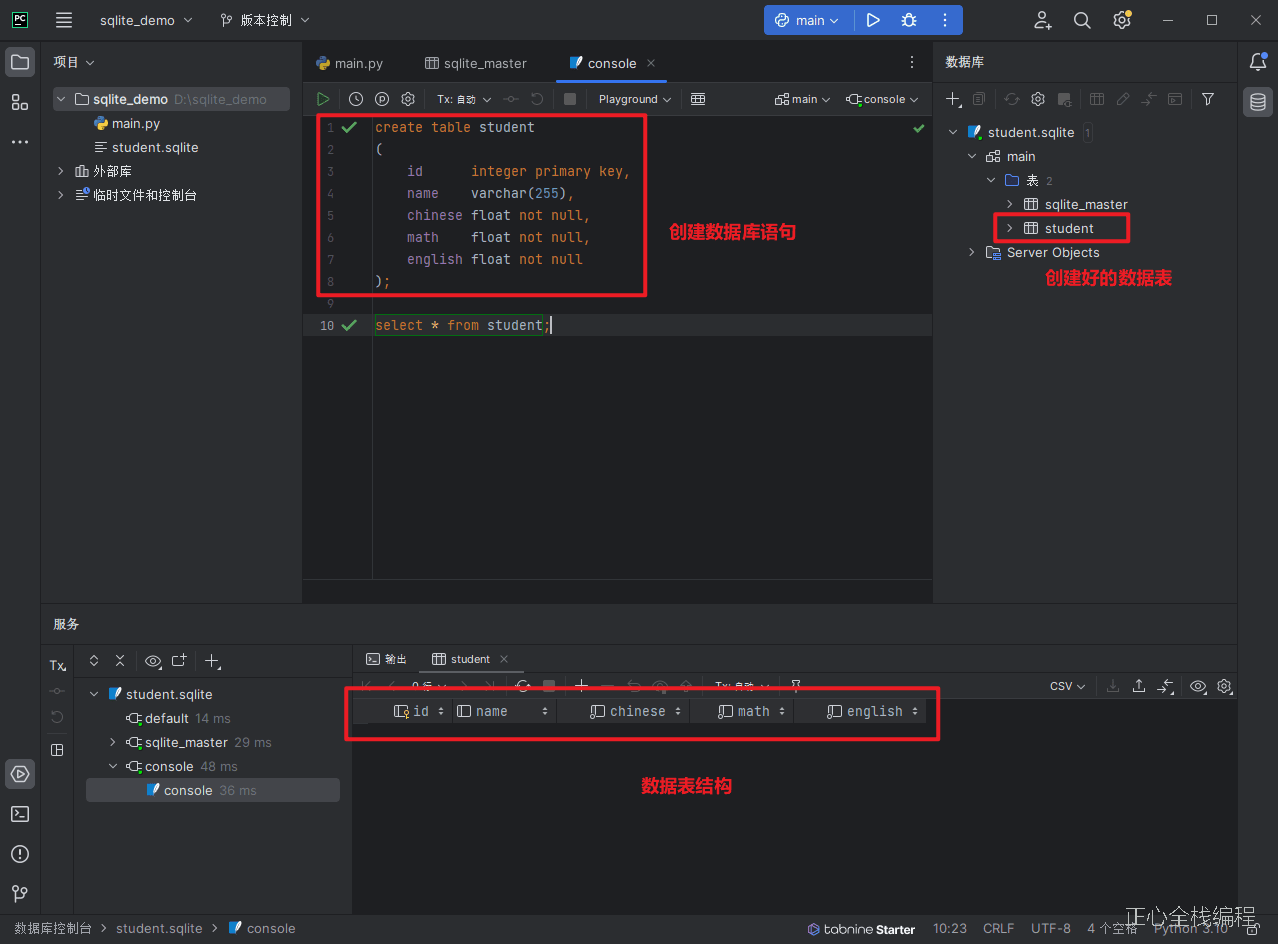Open the main schema dropdown in editor toolbar

[x=803, y=99]
